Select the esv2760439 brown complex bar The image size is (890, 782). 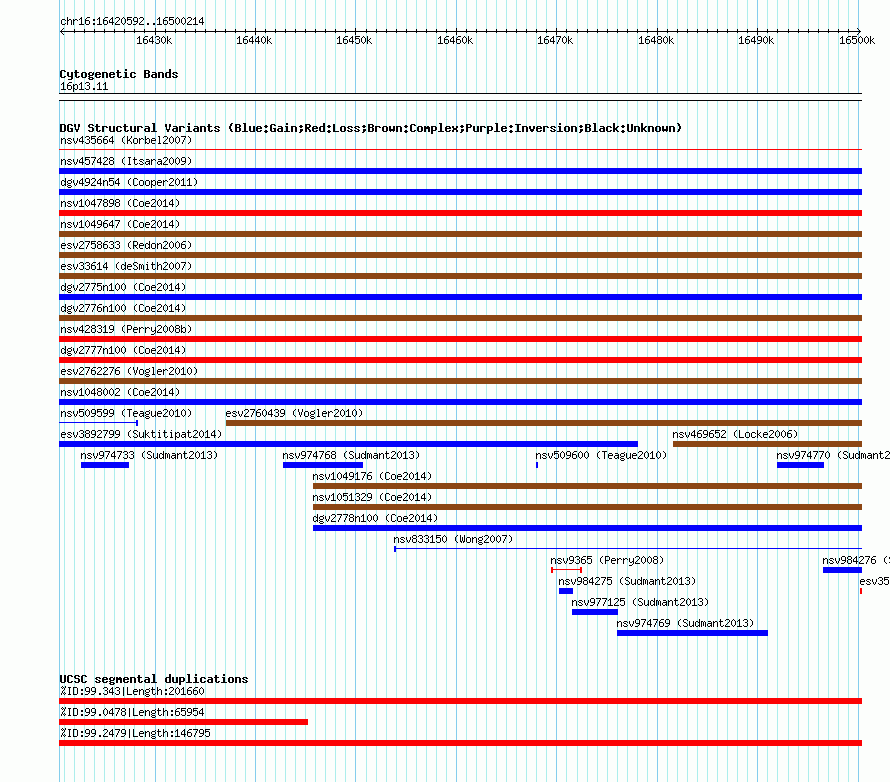[x=544, y=423]
